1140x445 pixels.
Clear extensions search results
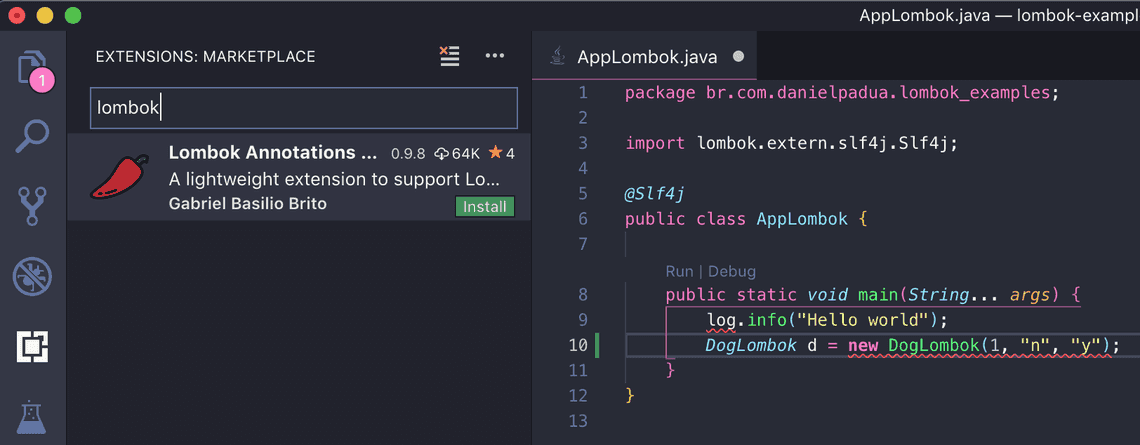click(x=449, y=56)
